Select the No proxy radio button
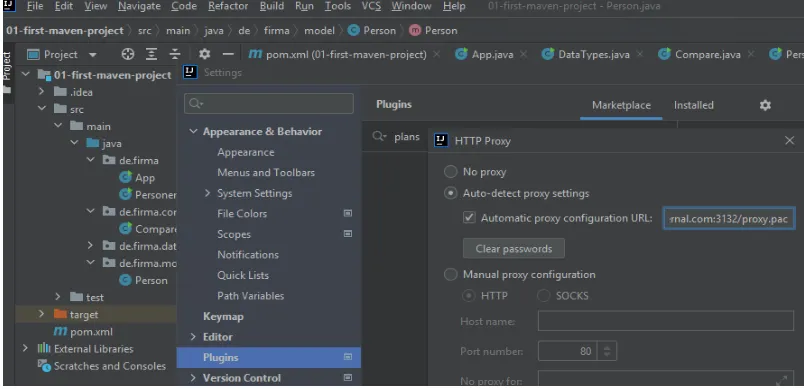Image resolution: width=804 pixels, height=389 pixels. point(450,172)
